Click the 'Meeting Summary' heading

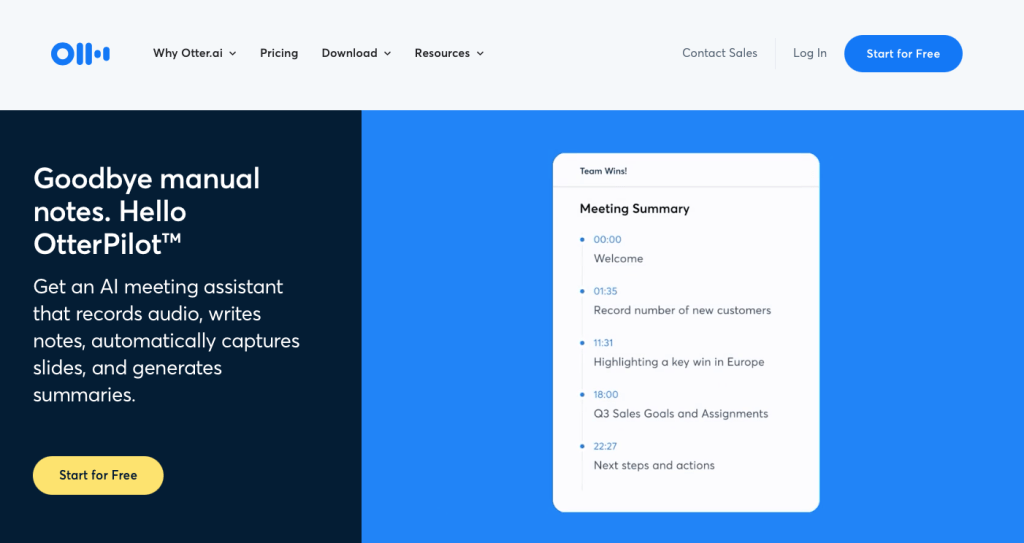click(x=635, y=208)
